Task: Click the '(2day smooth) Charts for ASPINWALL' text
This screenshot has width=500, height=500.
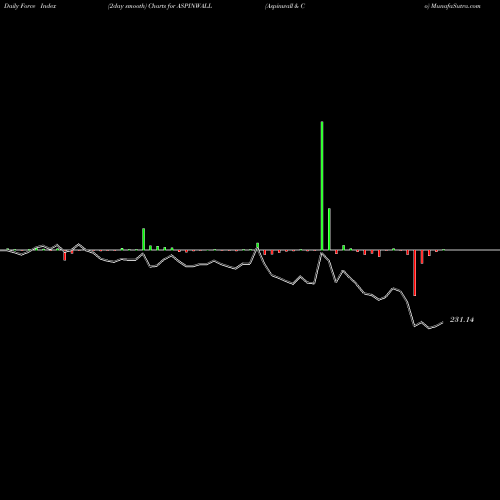Action: pos(160,6)
